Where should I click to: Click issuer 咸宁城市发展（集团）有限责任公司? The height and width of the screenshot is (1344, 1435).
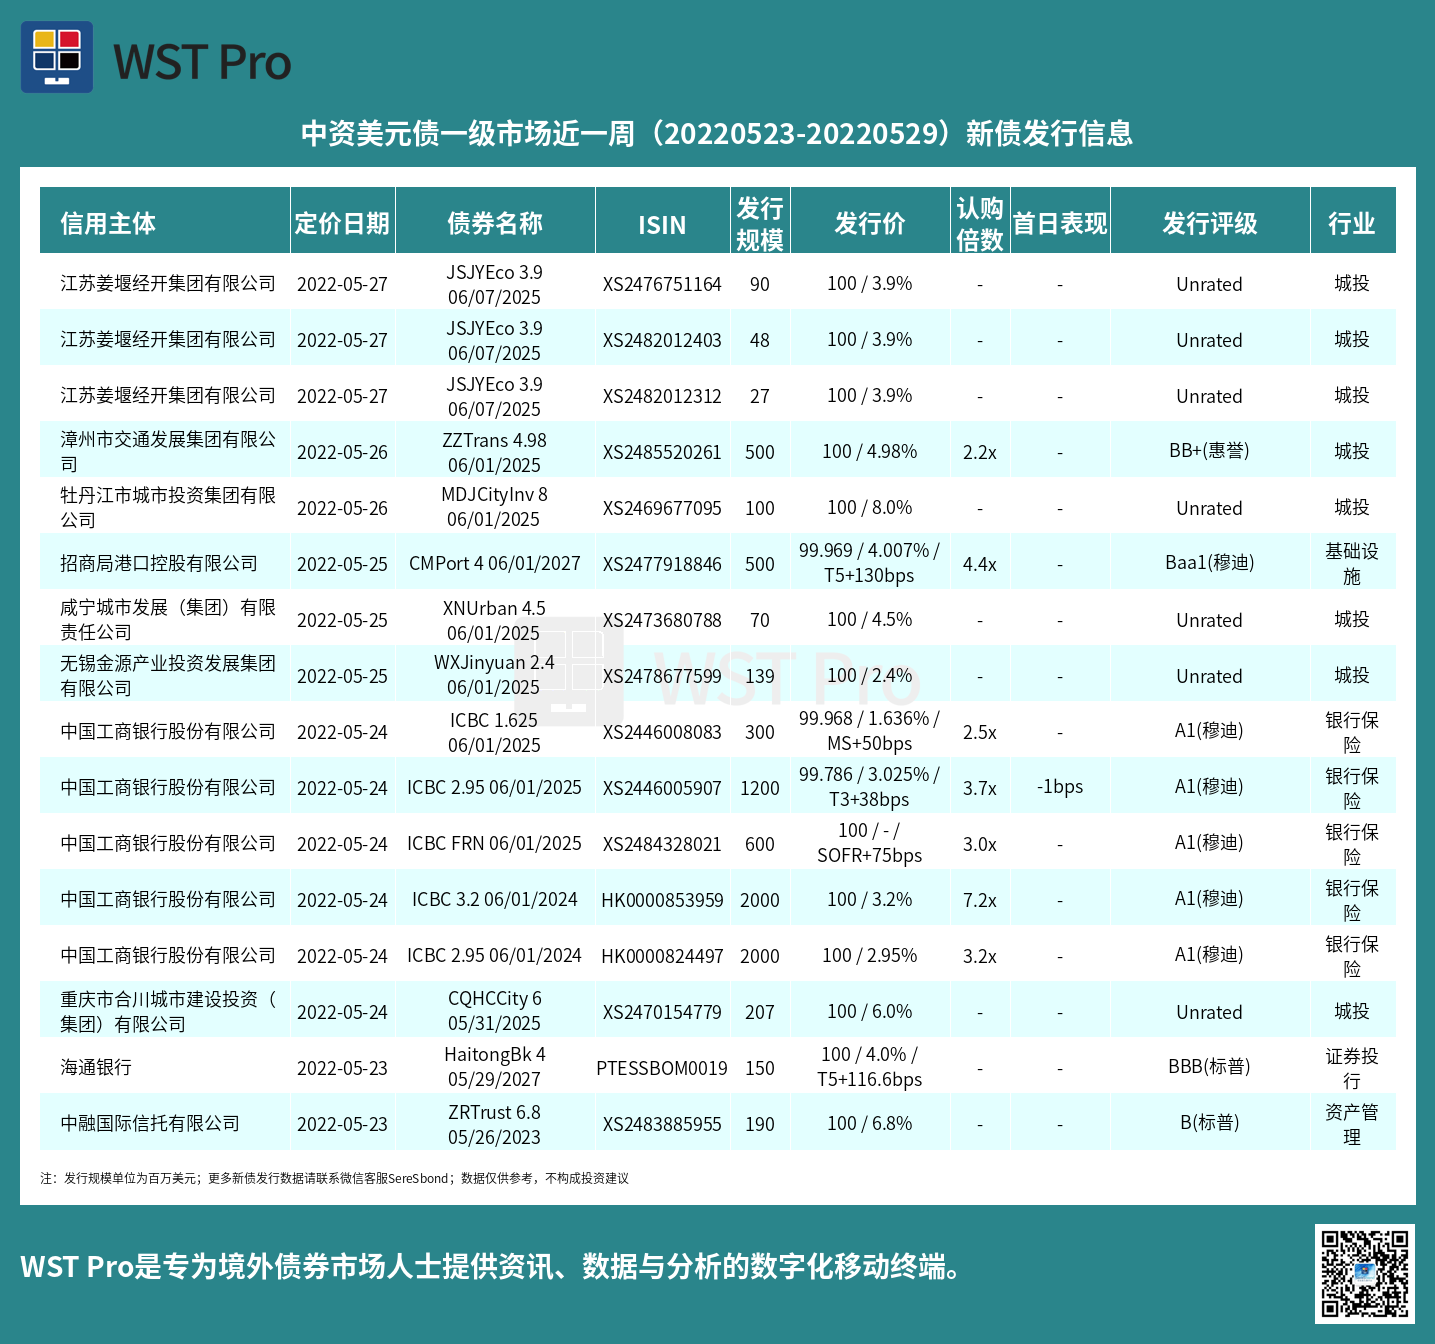(168, 620)
